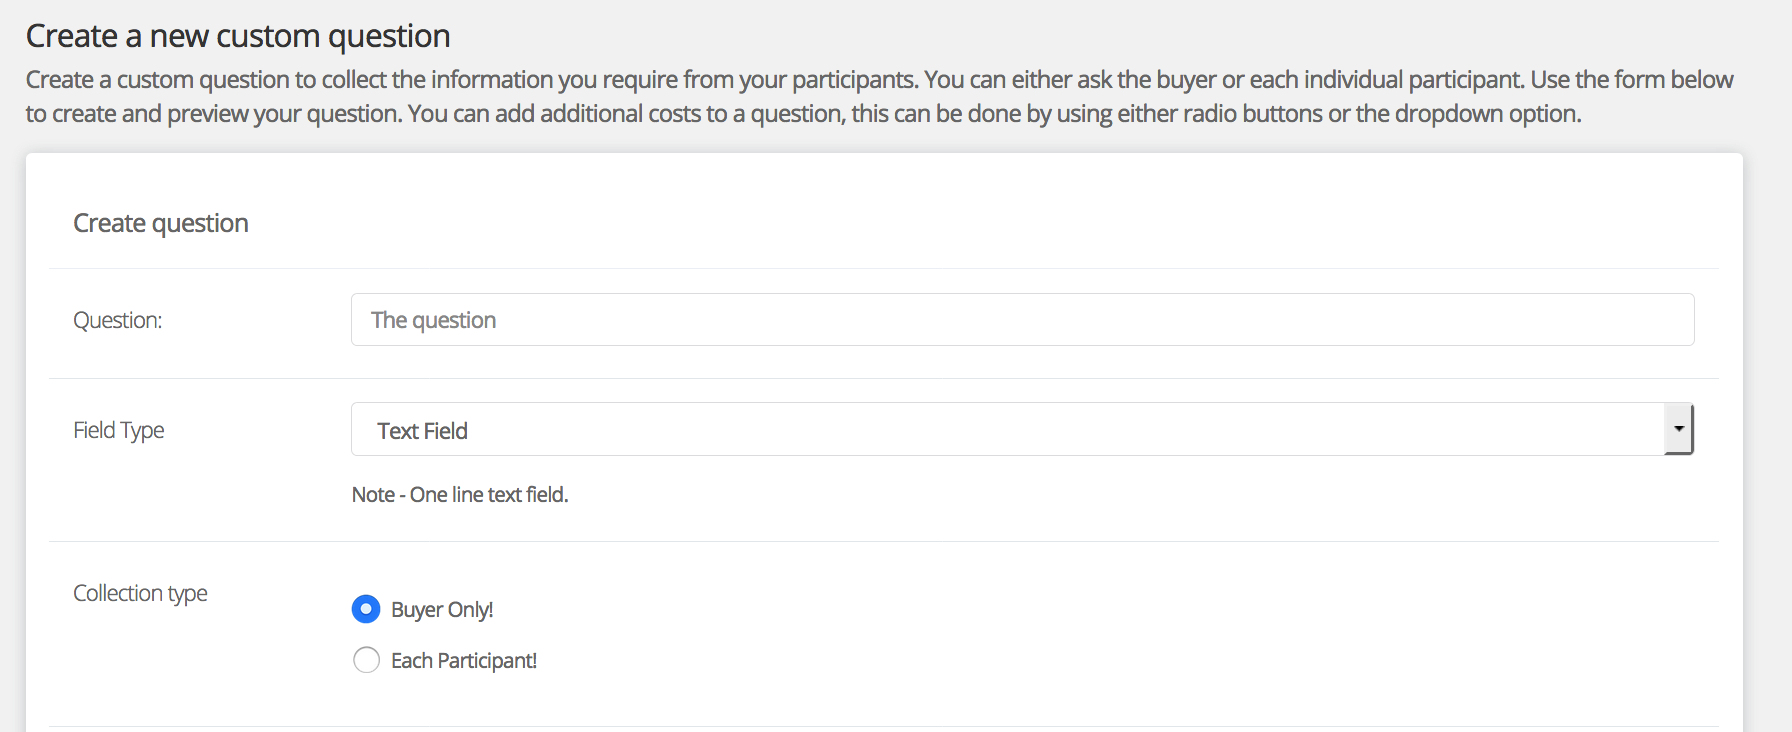Screen dimensions: 1792x732
Task: Click the "Buyer Only!" option label
Action: tap(442, 610)
